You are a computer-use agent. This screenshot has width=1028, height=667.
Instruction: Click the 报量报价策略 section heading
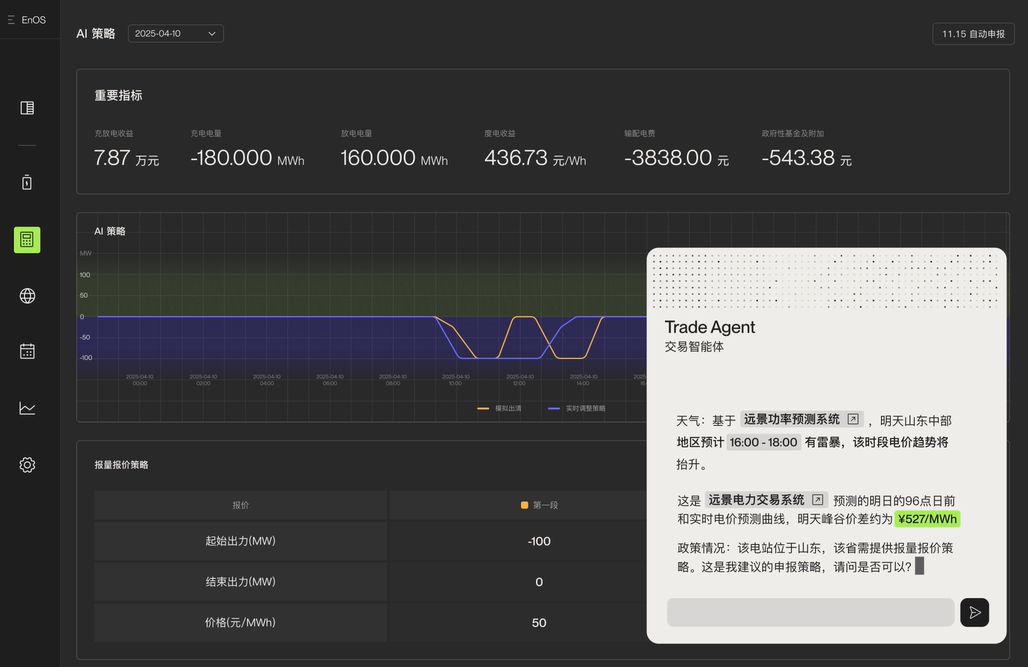121,464
